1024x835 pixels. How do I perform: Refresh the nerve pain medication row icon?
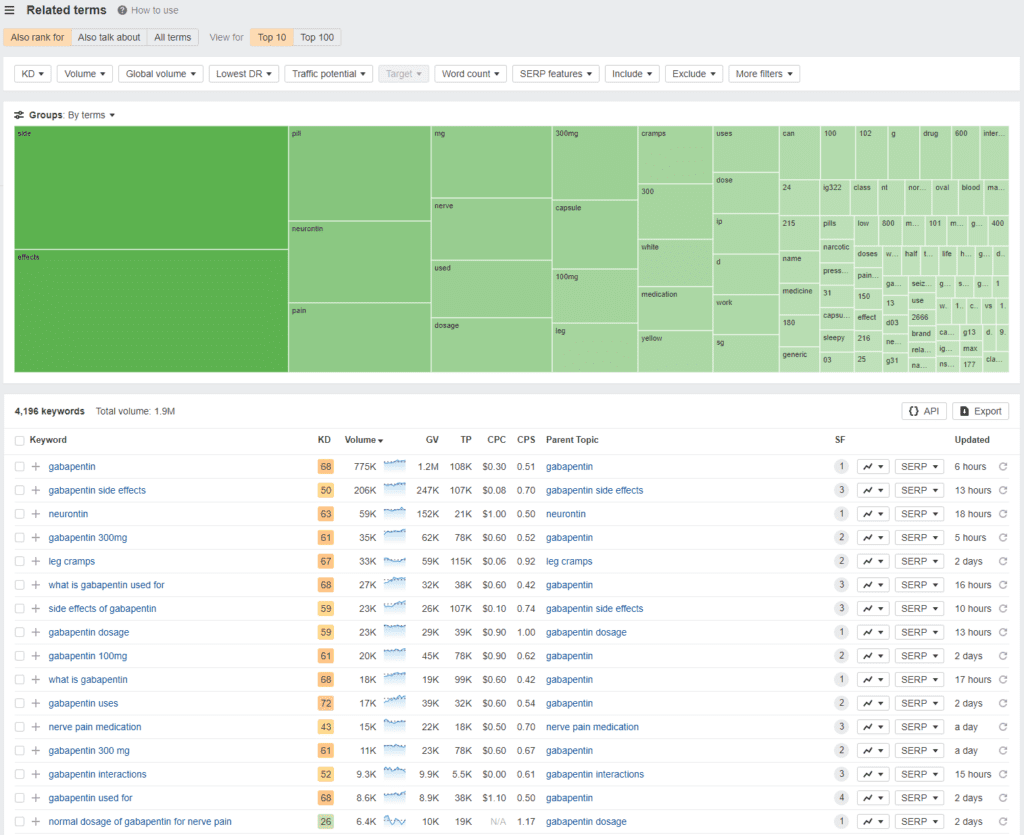pyautogui.click(x=1003, y=727)
